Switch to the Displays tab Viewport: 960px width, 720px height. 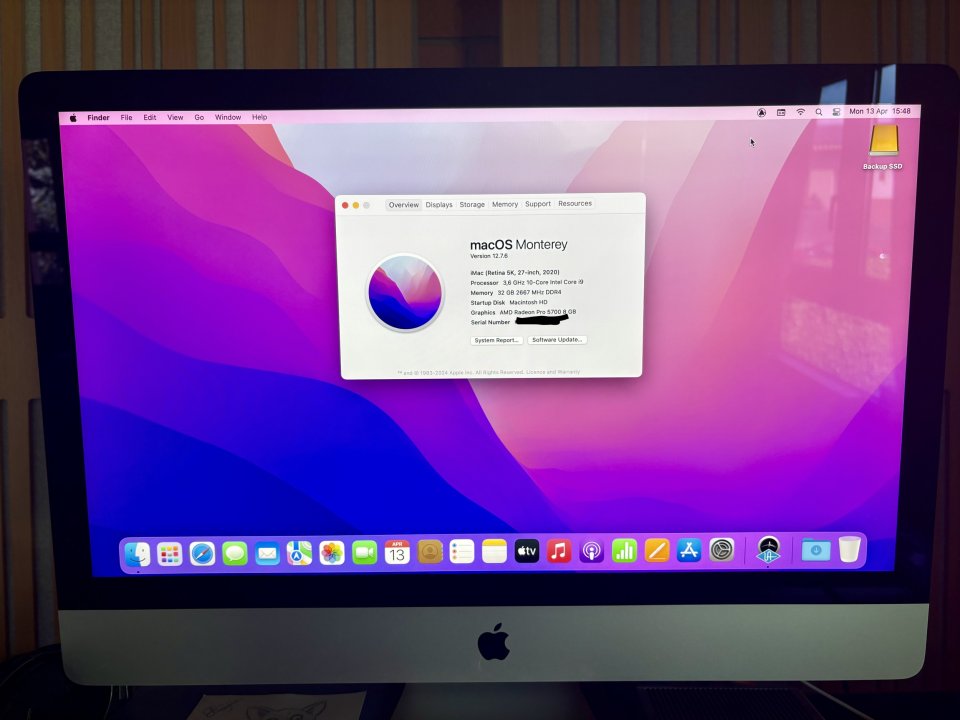pyautogui.click(x=439, y=204)
